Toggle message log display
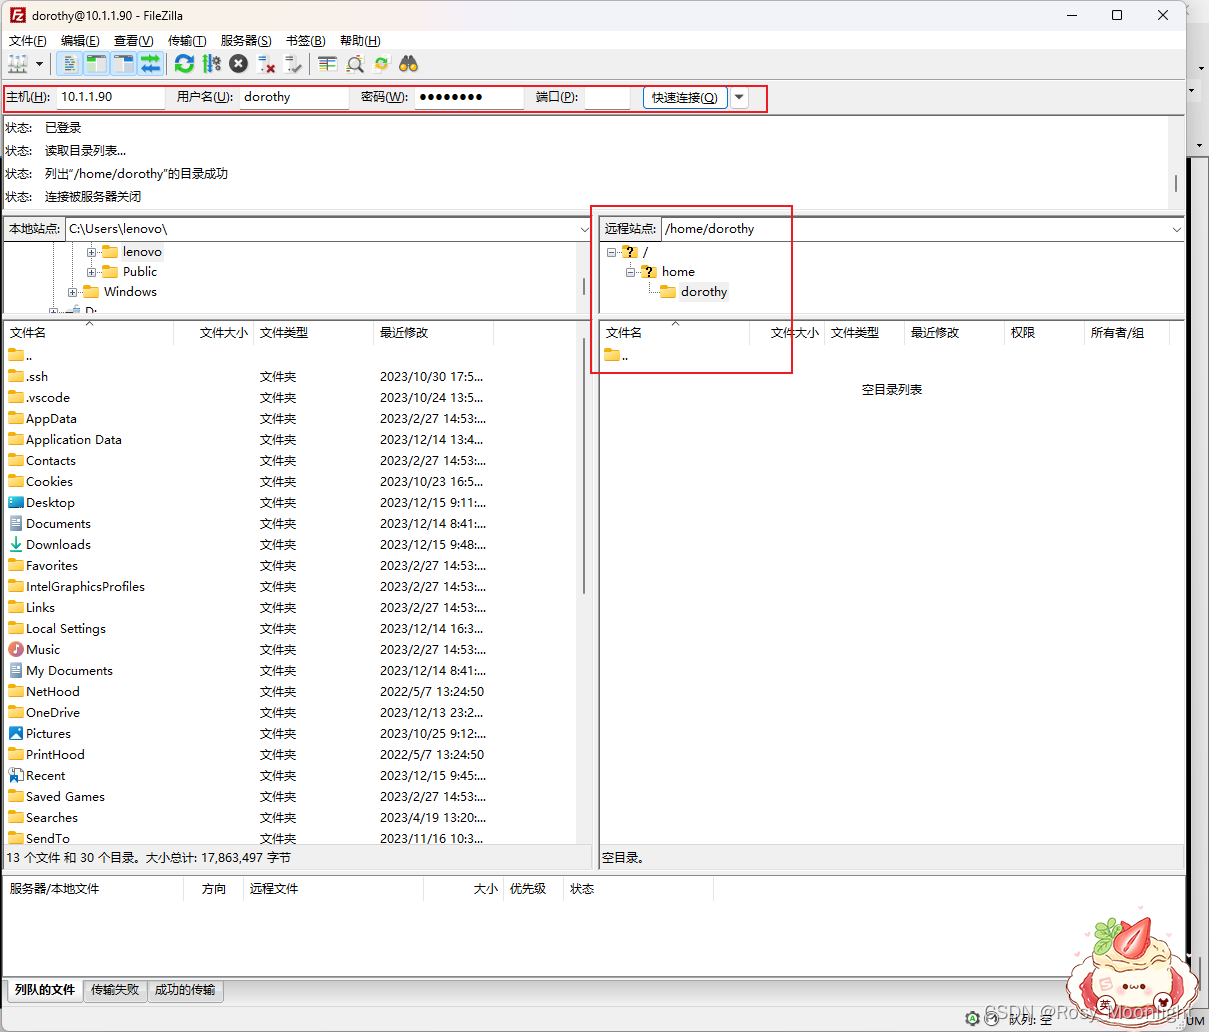The height and width of the screenshot is (1032, 1209). (x=69, y=64)
